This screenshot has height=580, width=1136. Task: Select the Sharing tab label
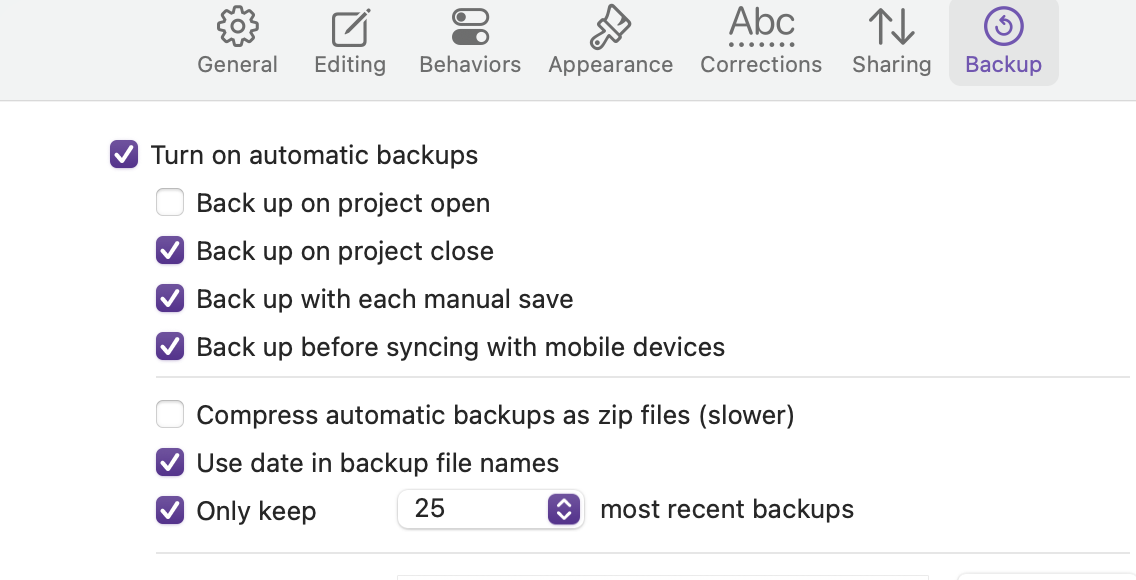click(x=891, y=65)
